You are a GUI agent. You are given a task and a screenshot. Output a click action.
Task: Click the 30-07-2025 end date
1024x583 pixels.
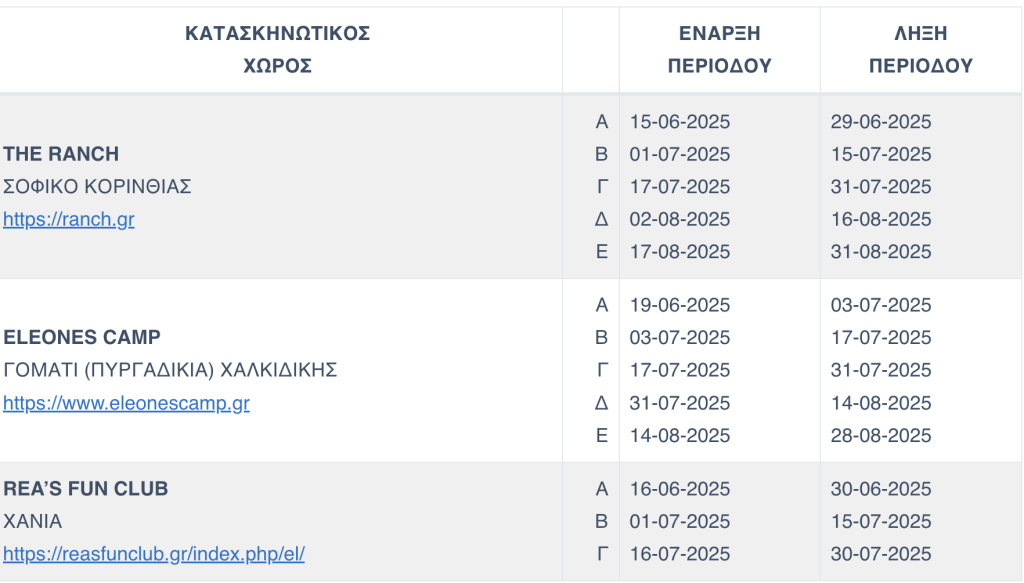pos(881,554)
